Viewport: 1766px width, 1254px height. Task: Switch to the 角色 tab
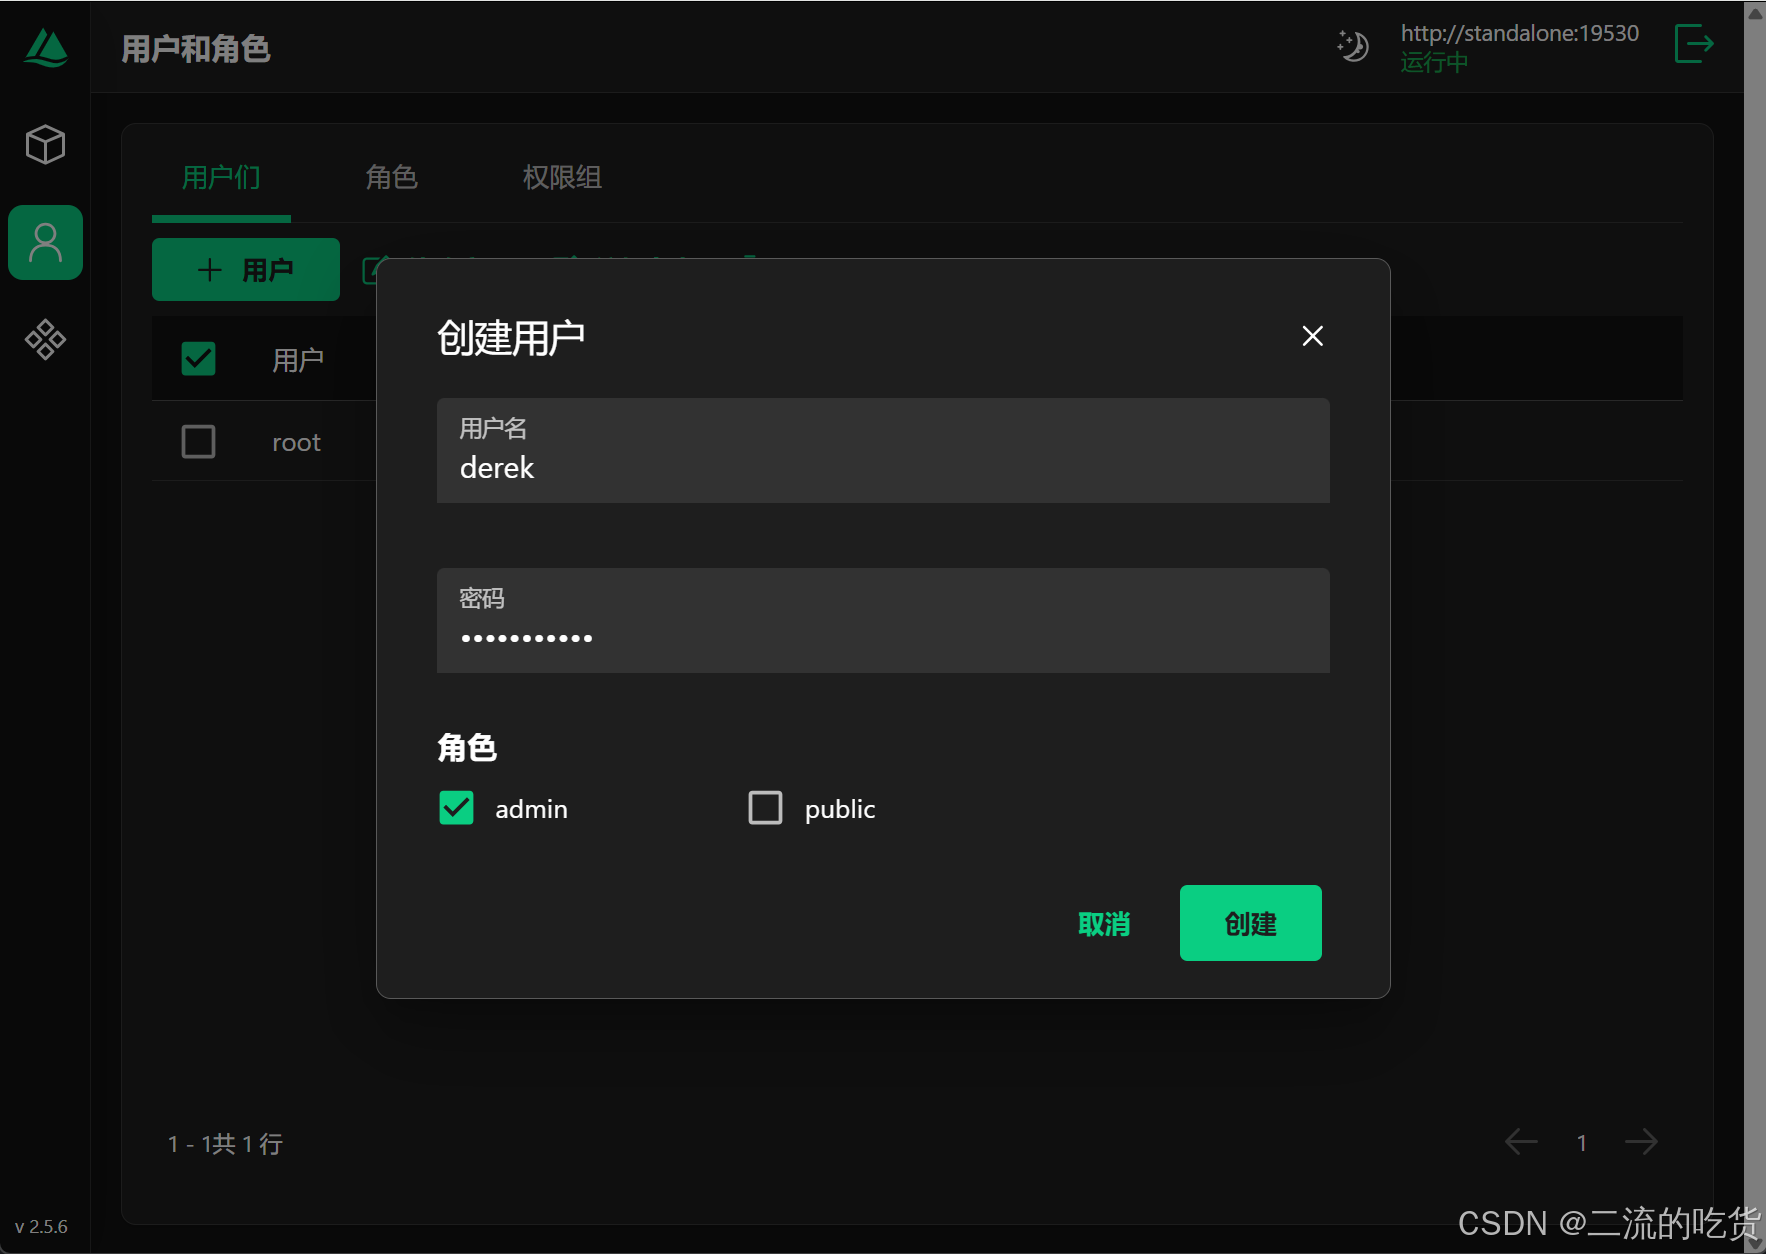(x=391, y=177)
